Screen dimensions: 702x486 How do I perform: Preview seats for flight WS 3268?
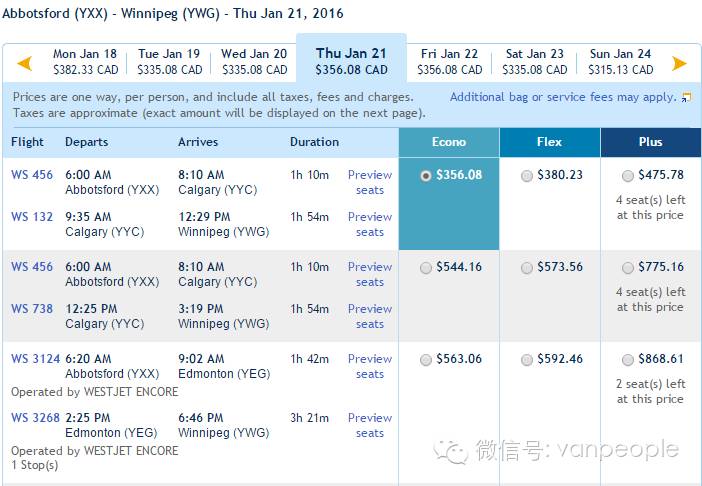(x=370, y=425)
